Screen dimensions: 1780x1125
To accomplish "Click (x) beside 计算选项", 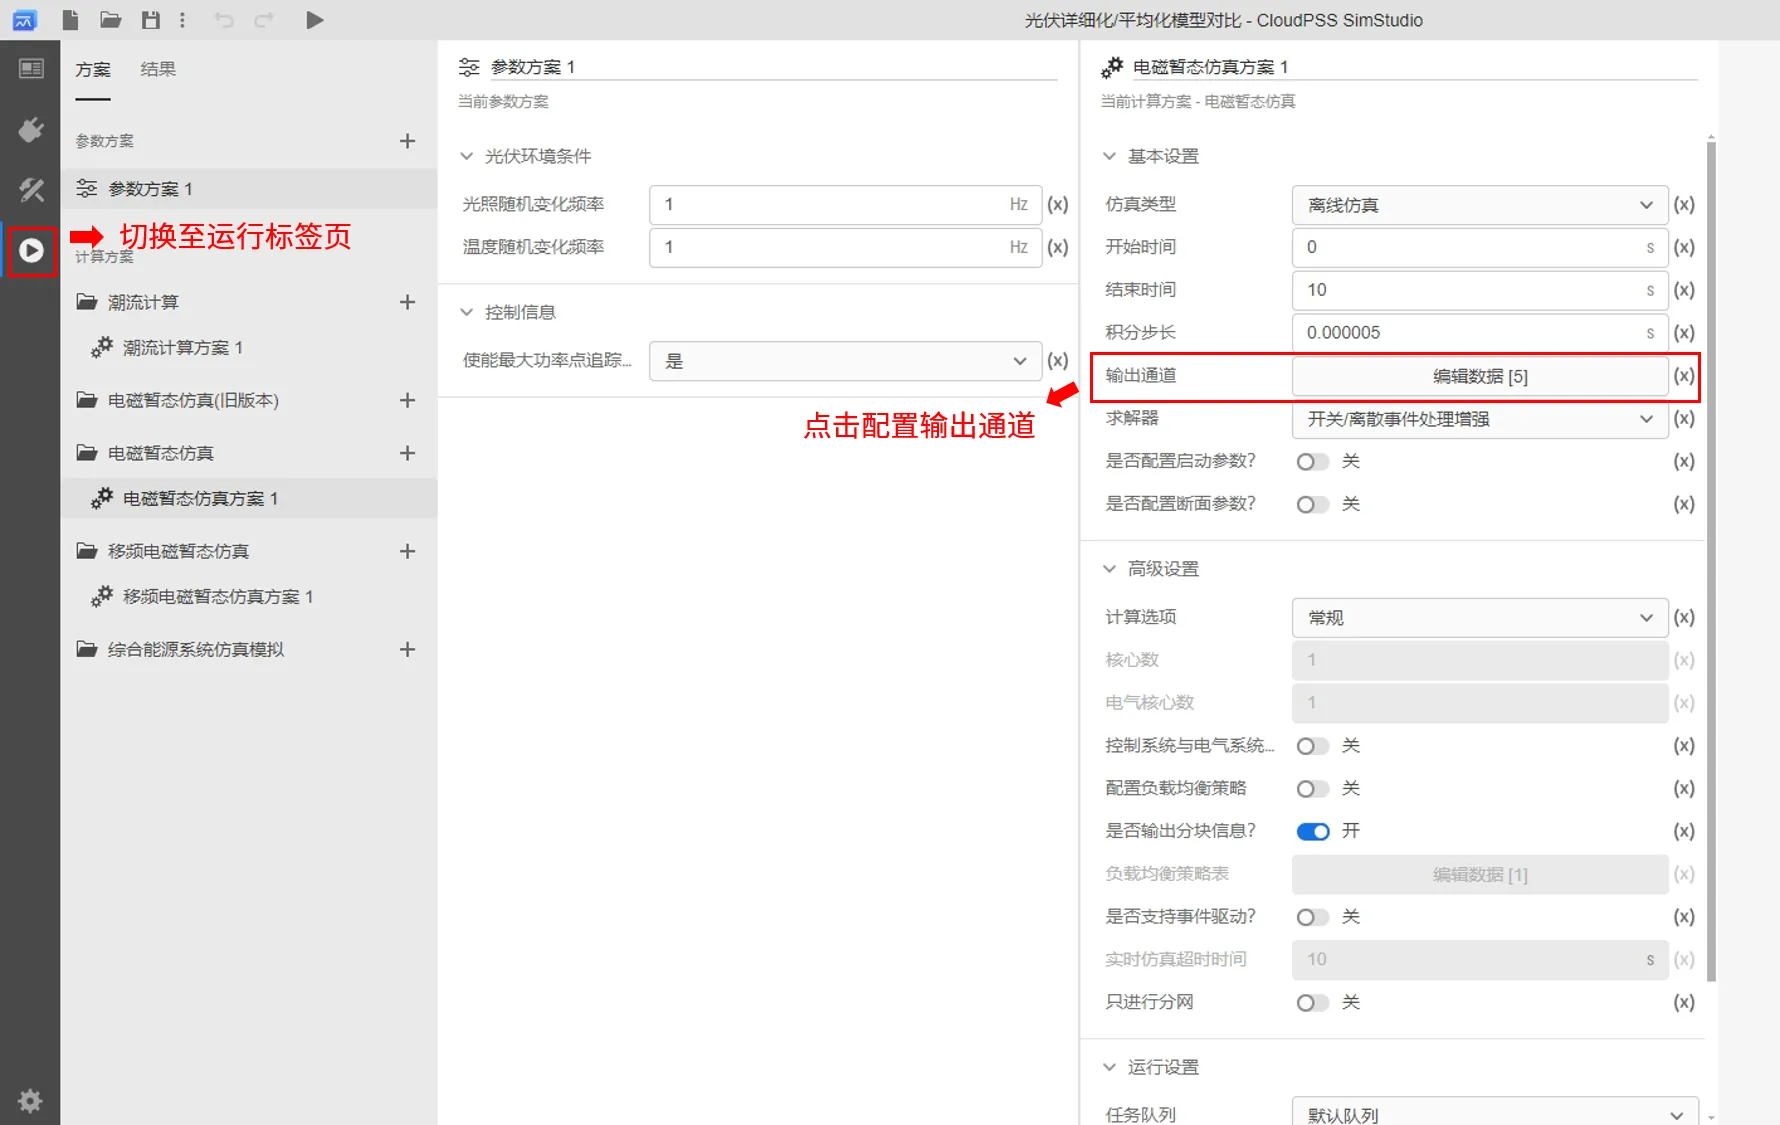I will [x=1684, y=617].
